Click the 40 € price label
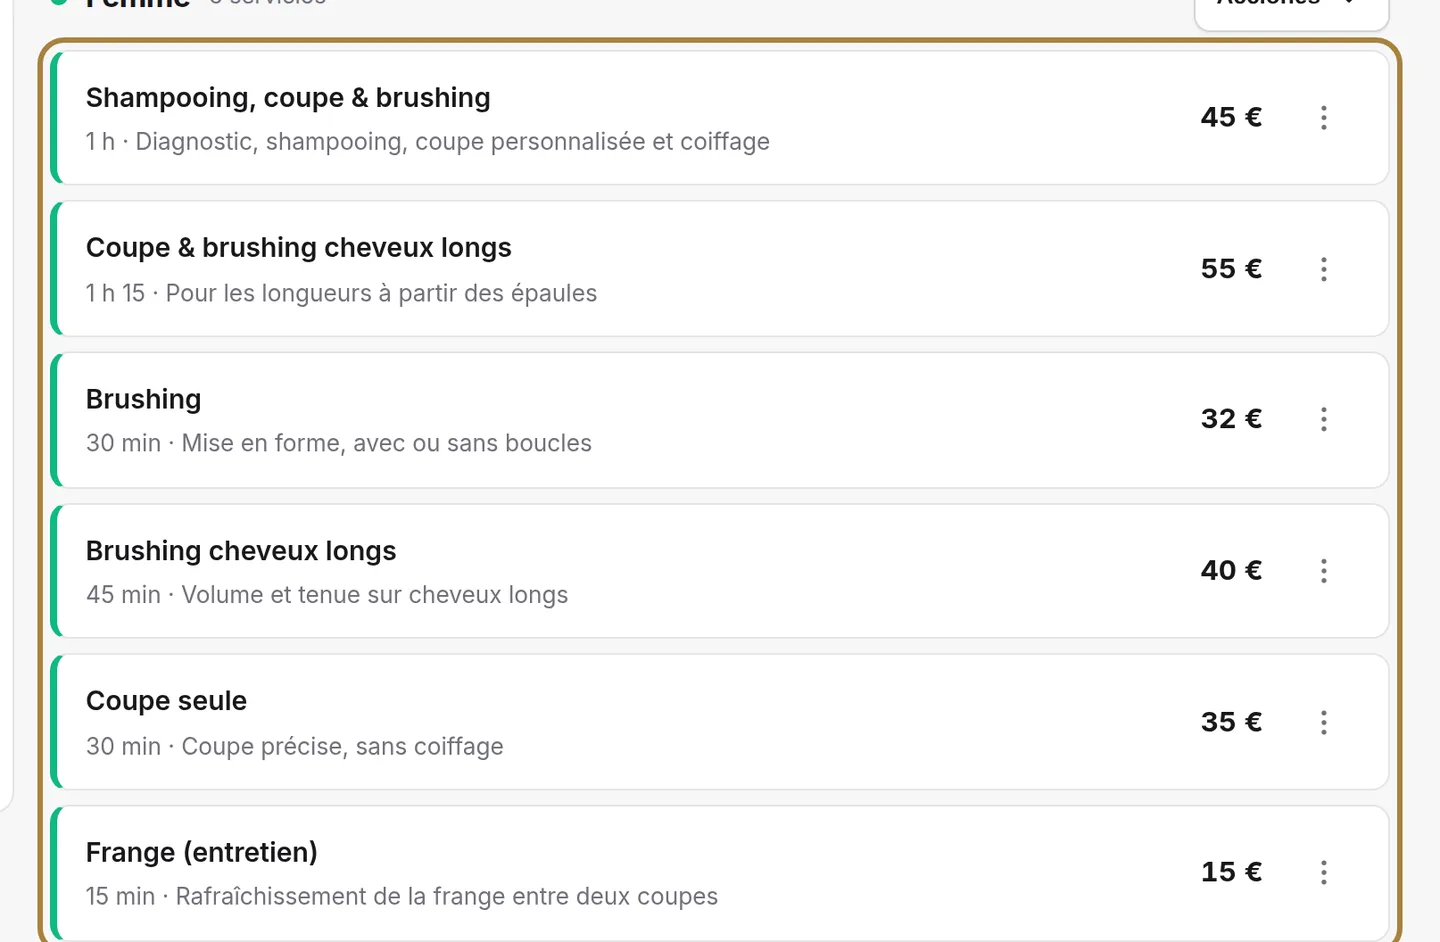 pyautogui.click(x=1231, y=571)
